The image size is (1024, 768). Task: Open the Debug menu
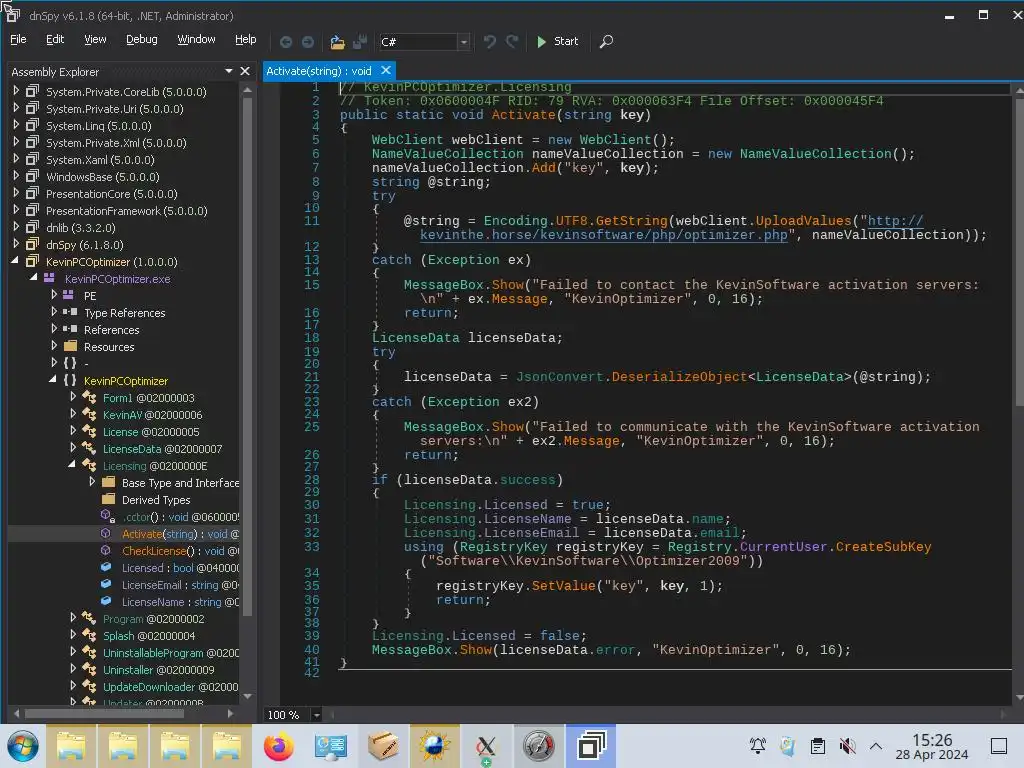pos(142,39)
